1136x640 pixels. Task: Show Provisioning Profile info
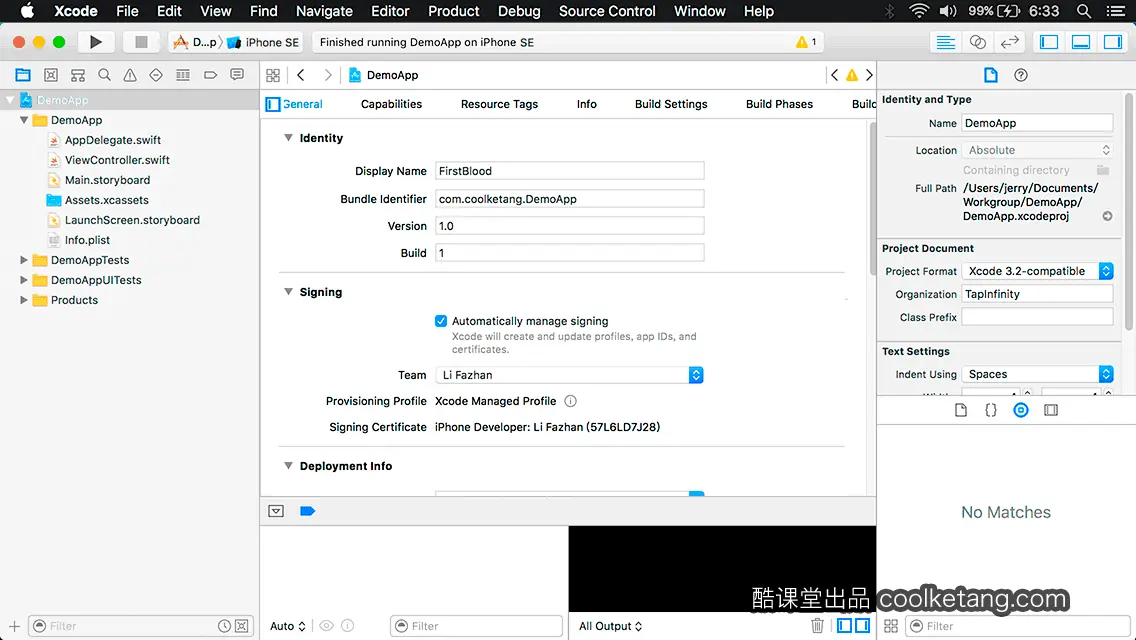click(571, 401)
